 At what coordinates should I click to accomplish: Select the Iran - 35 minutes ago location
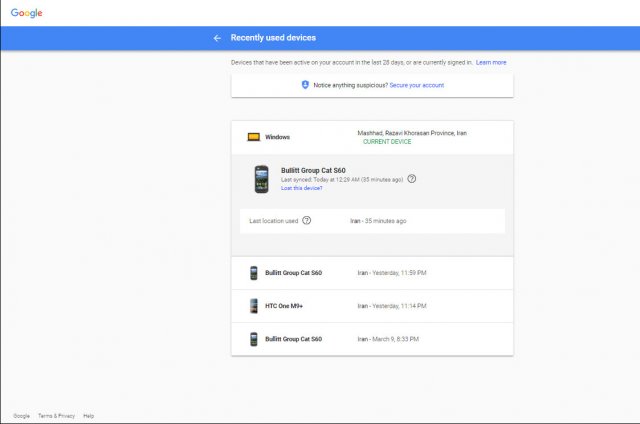378,220
